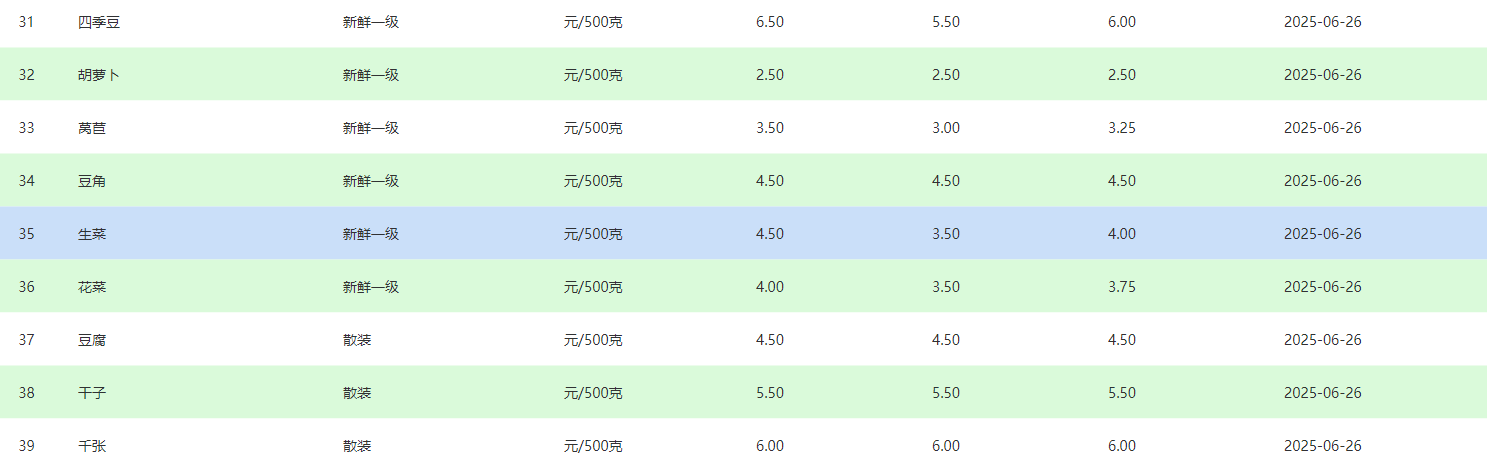
Task: Click the 3.75 average price of 花菜
Action: [1122, 287]
